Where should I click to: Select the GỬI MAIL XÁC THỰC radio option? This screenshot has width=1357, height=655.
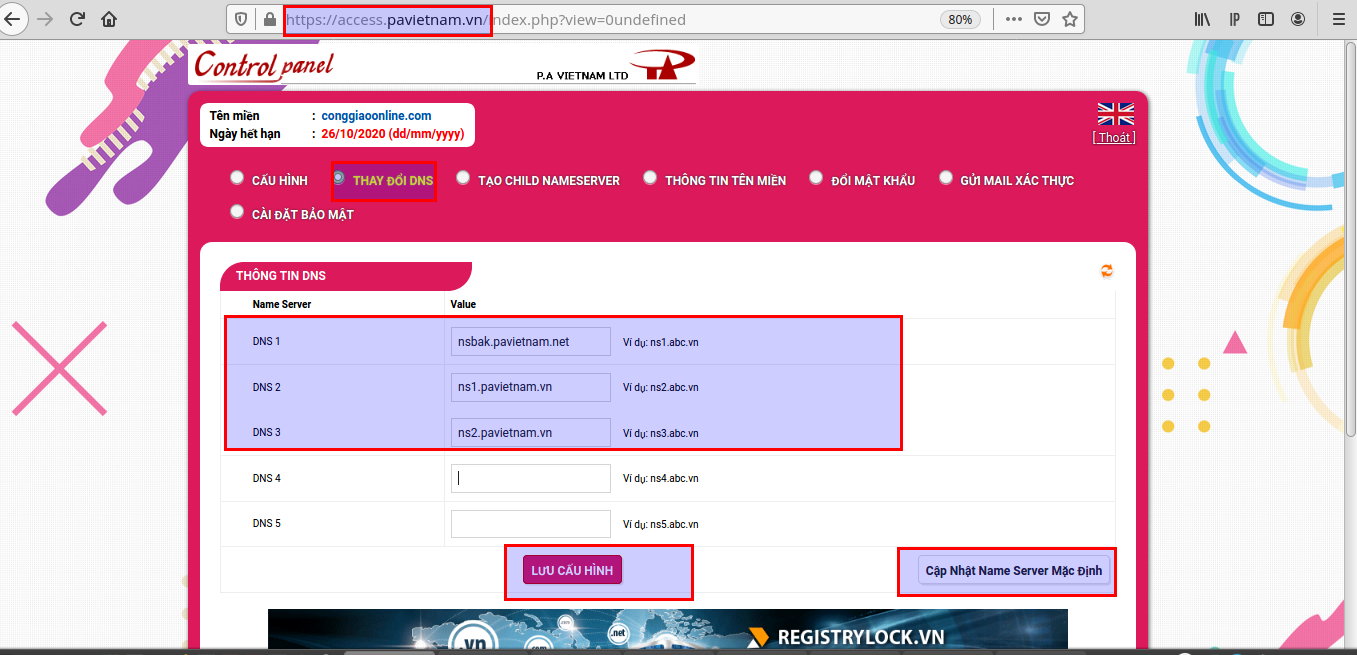coord(946,178)
